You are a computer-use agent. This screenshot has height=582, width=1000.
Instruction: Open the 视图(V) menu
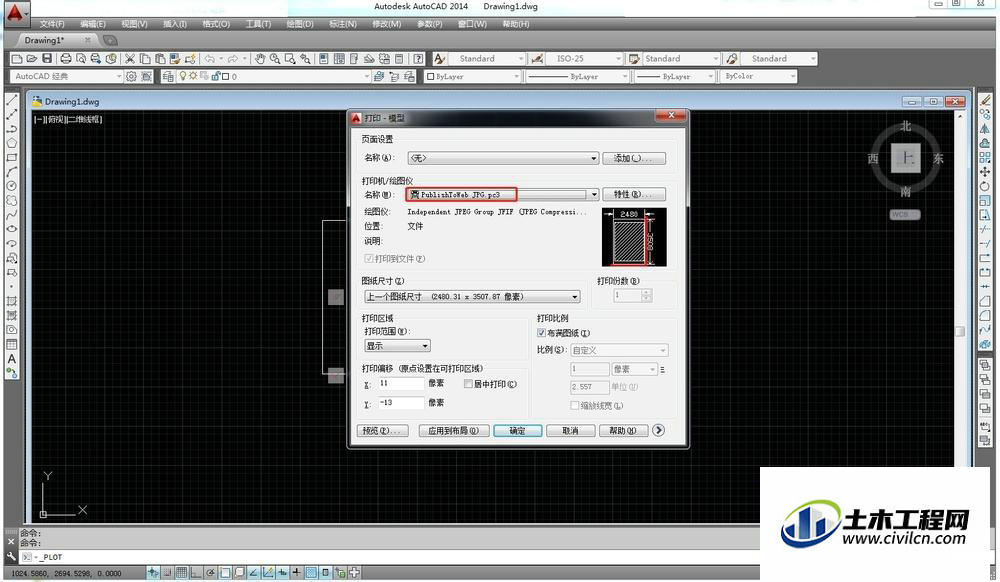click(x=135, y=24)
